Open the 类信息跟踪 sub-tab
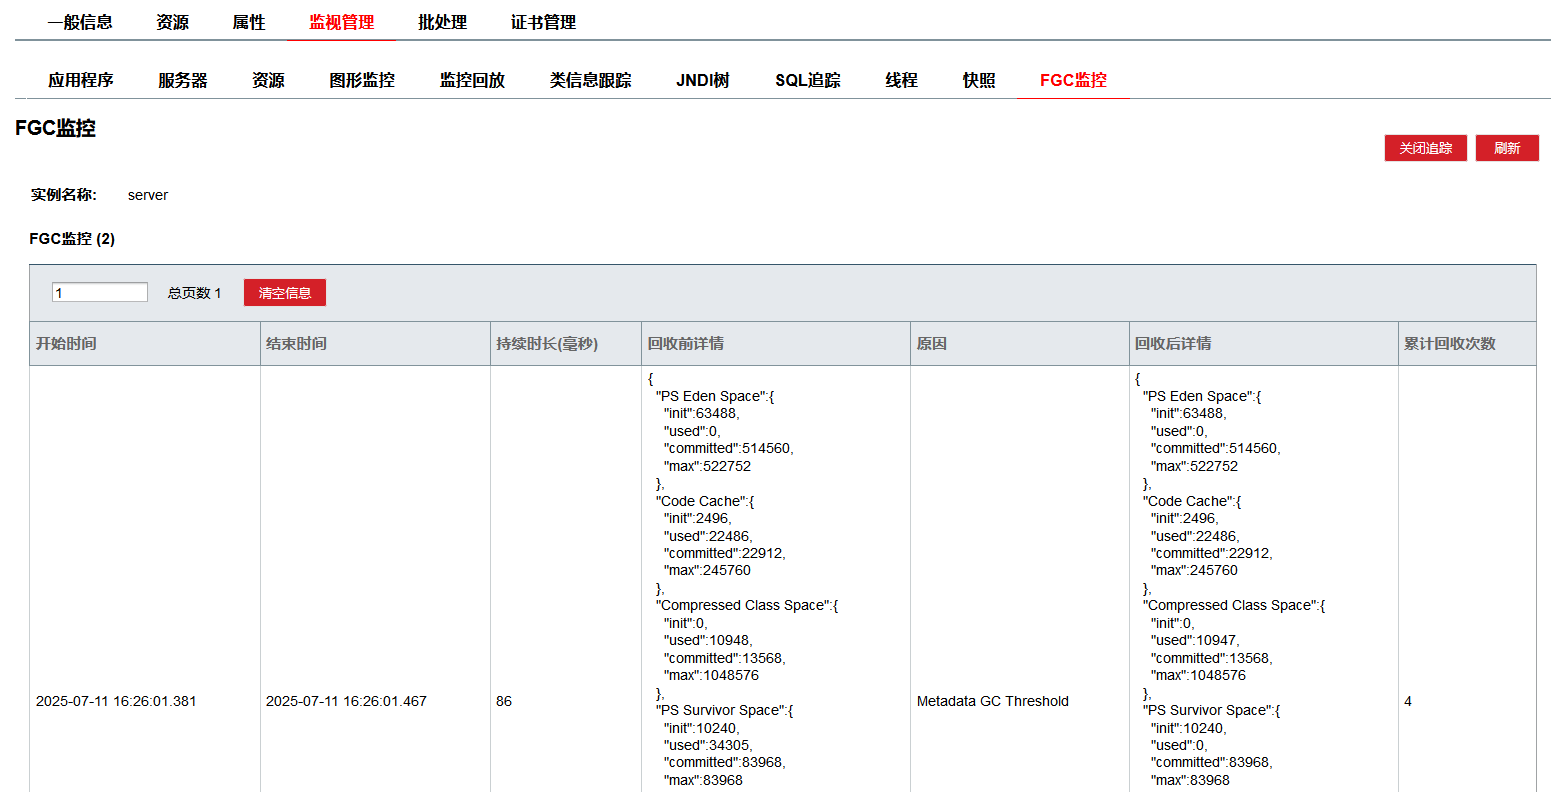This screenshot has height=792, width=1567. pos(590,80)
